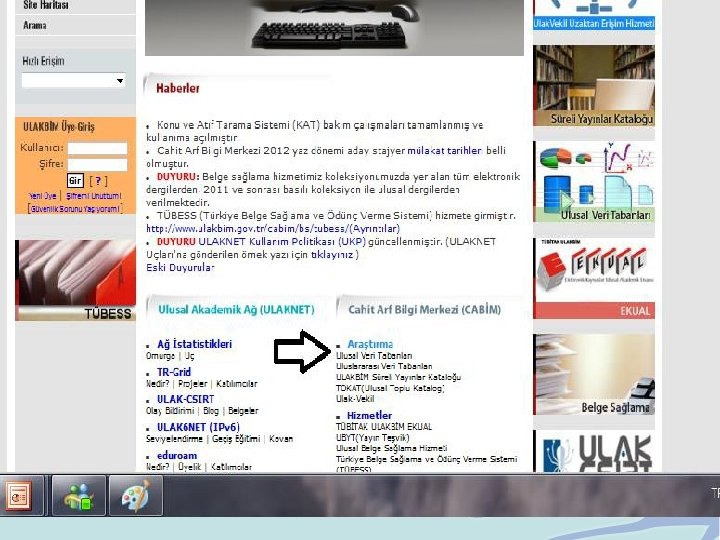720x540 pixels.
Task: Open the EKUAL banner image
Action: click(x=594, y=278)
